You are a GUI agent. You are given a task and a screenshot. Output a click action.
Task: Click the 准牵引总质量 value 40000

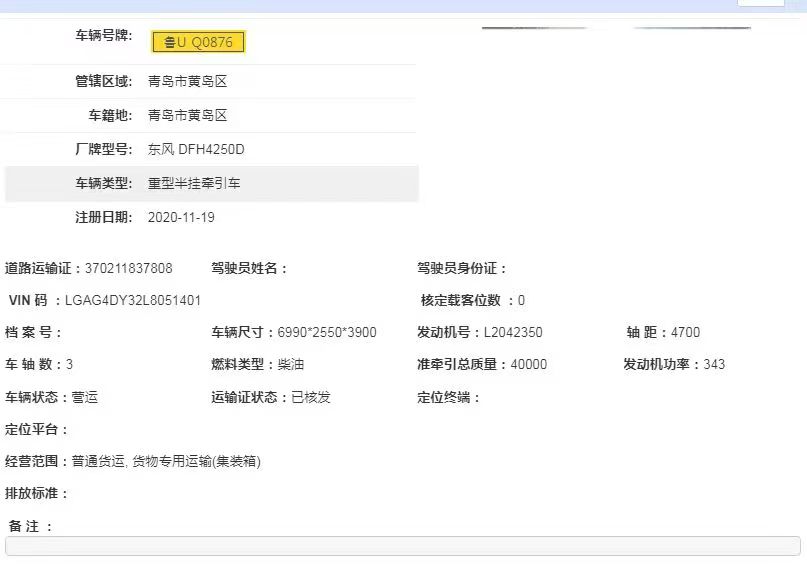tap(528, 364)
